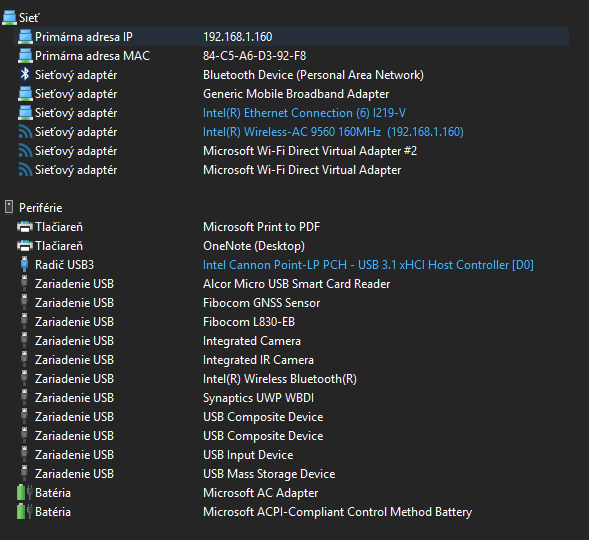The height and width of the screenshot is (540, 589).
Task: Click the USB plug icon of Alcor Micro Smart Card Reader
Action: point(24,284)
